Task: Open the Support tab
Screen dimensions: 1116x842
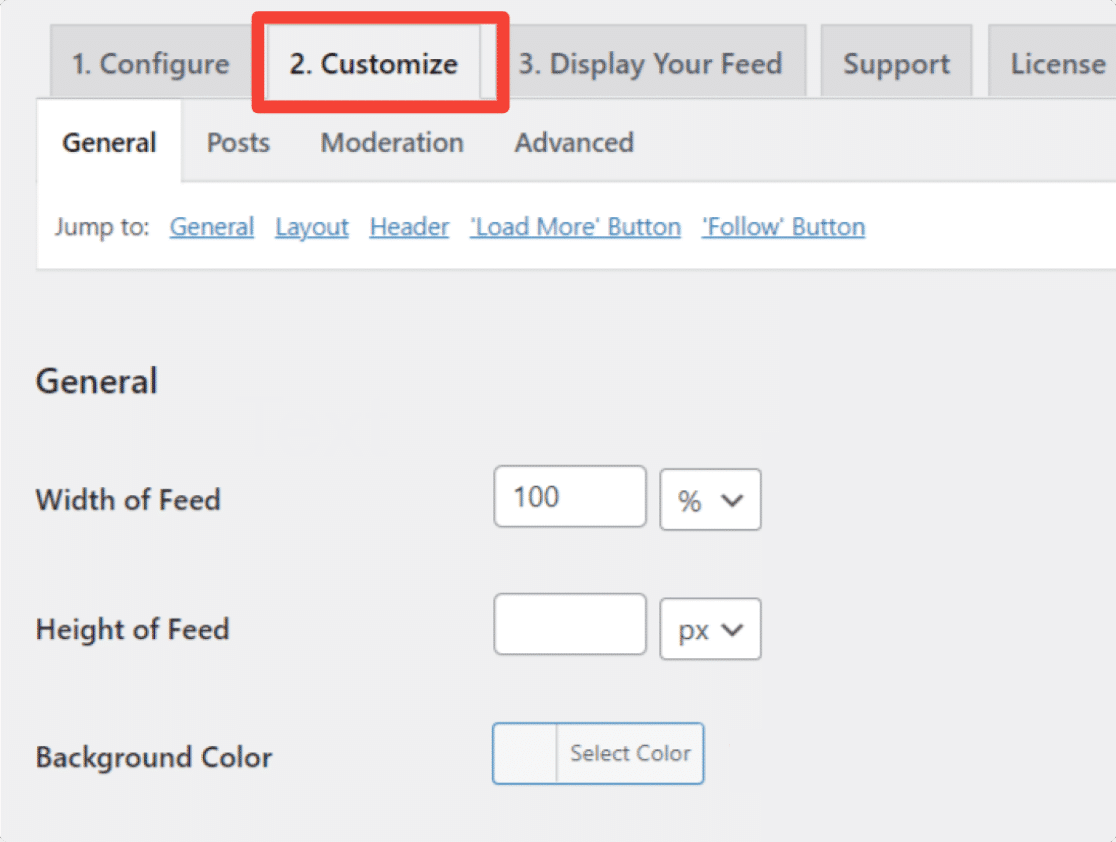Action: point(896,64)
